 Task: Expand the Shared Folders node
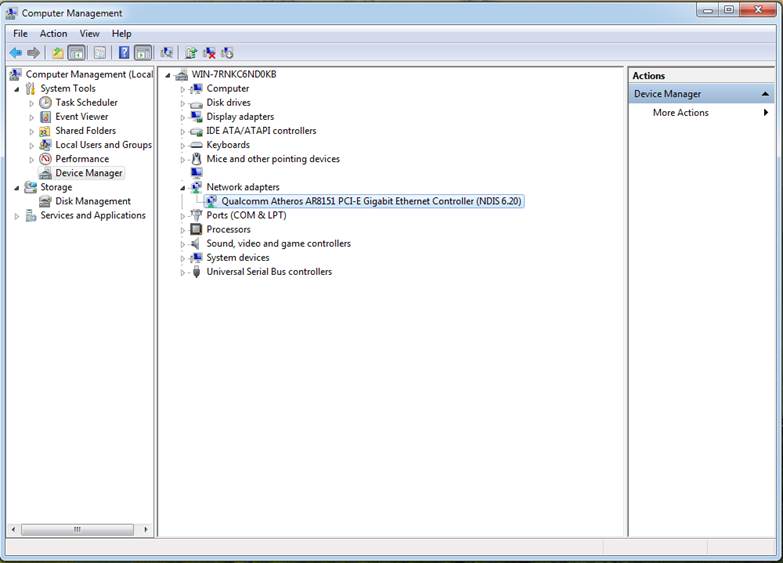point(31,131)
